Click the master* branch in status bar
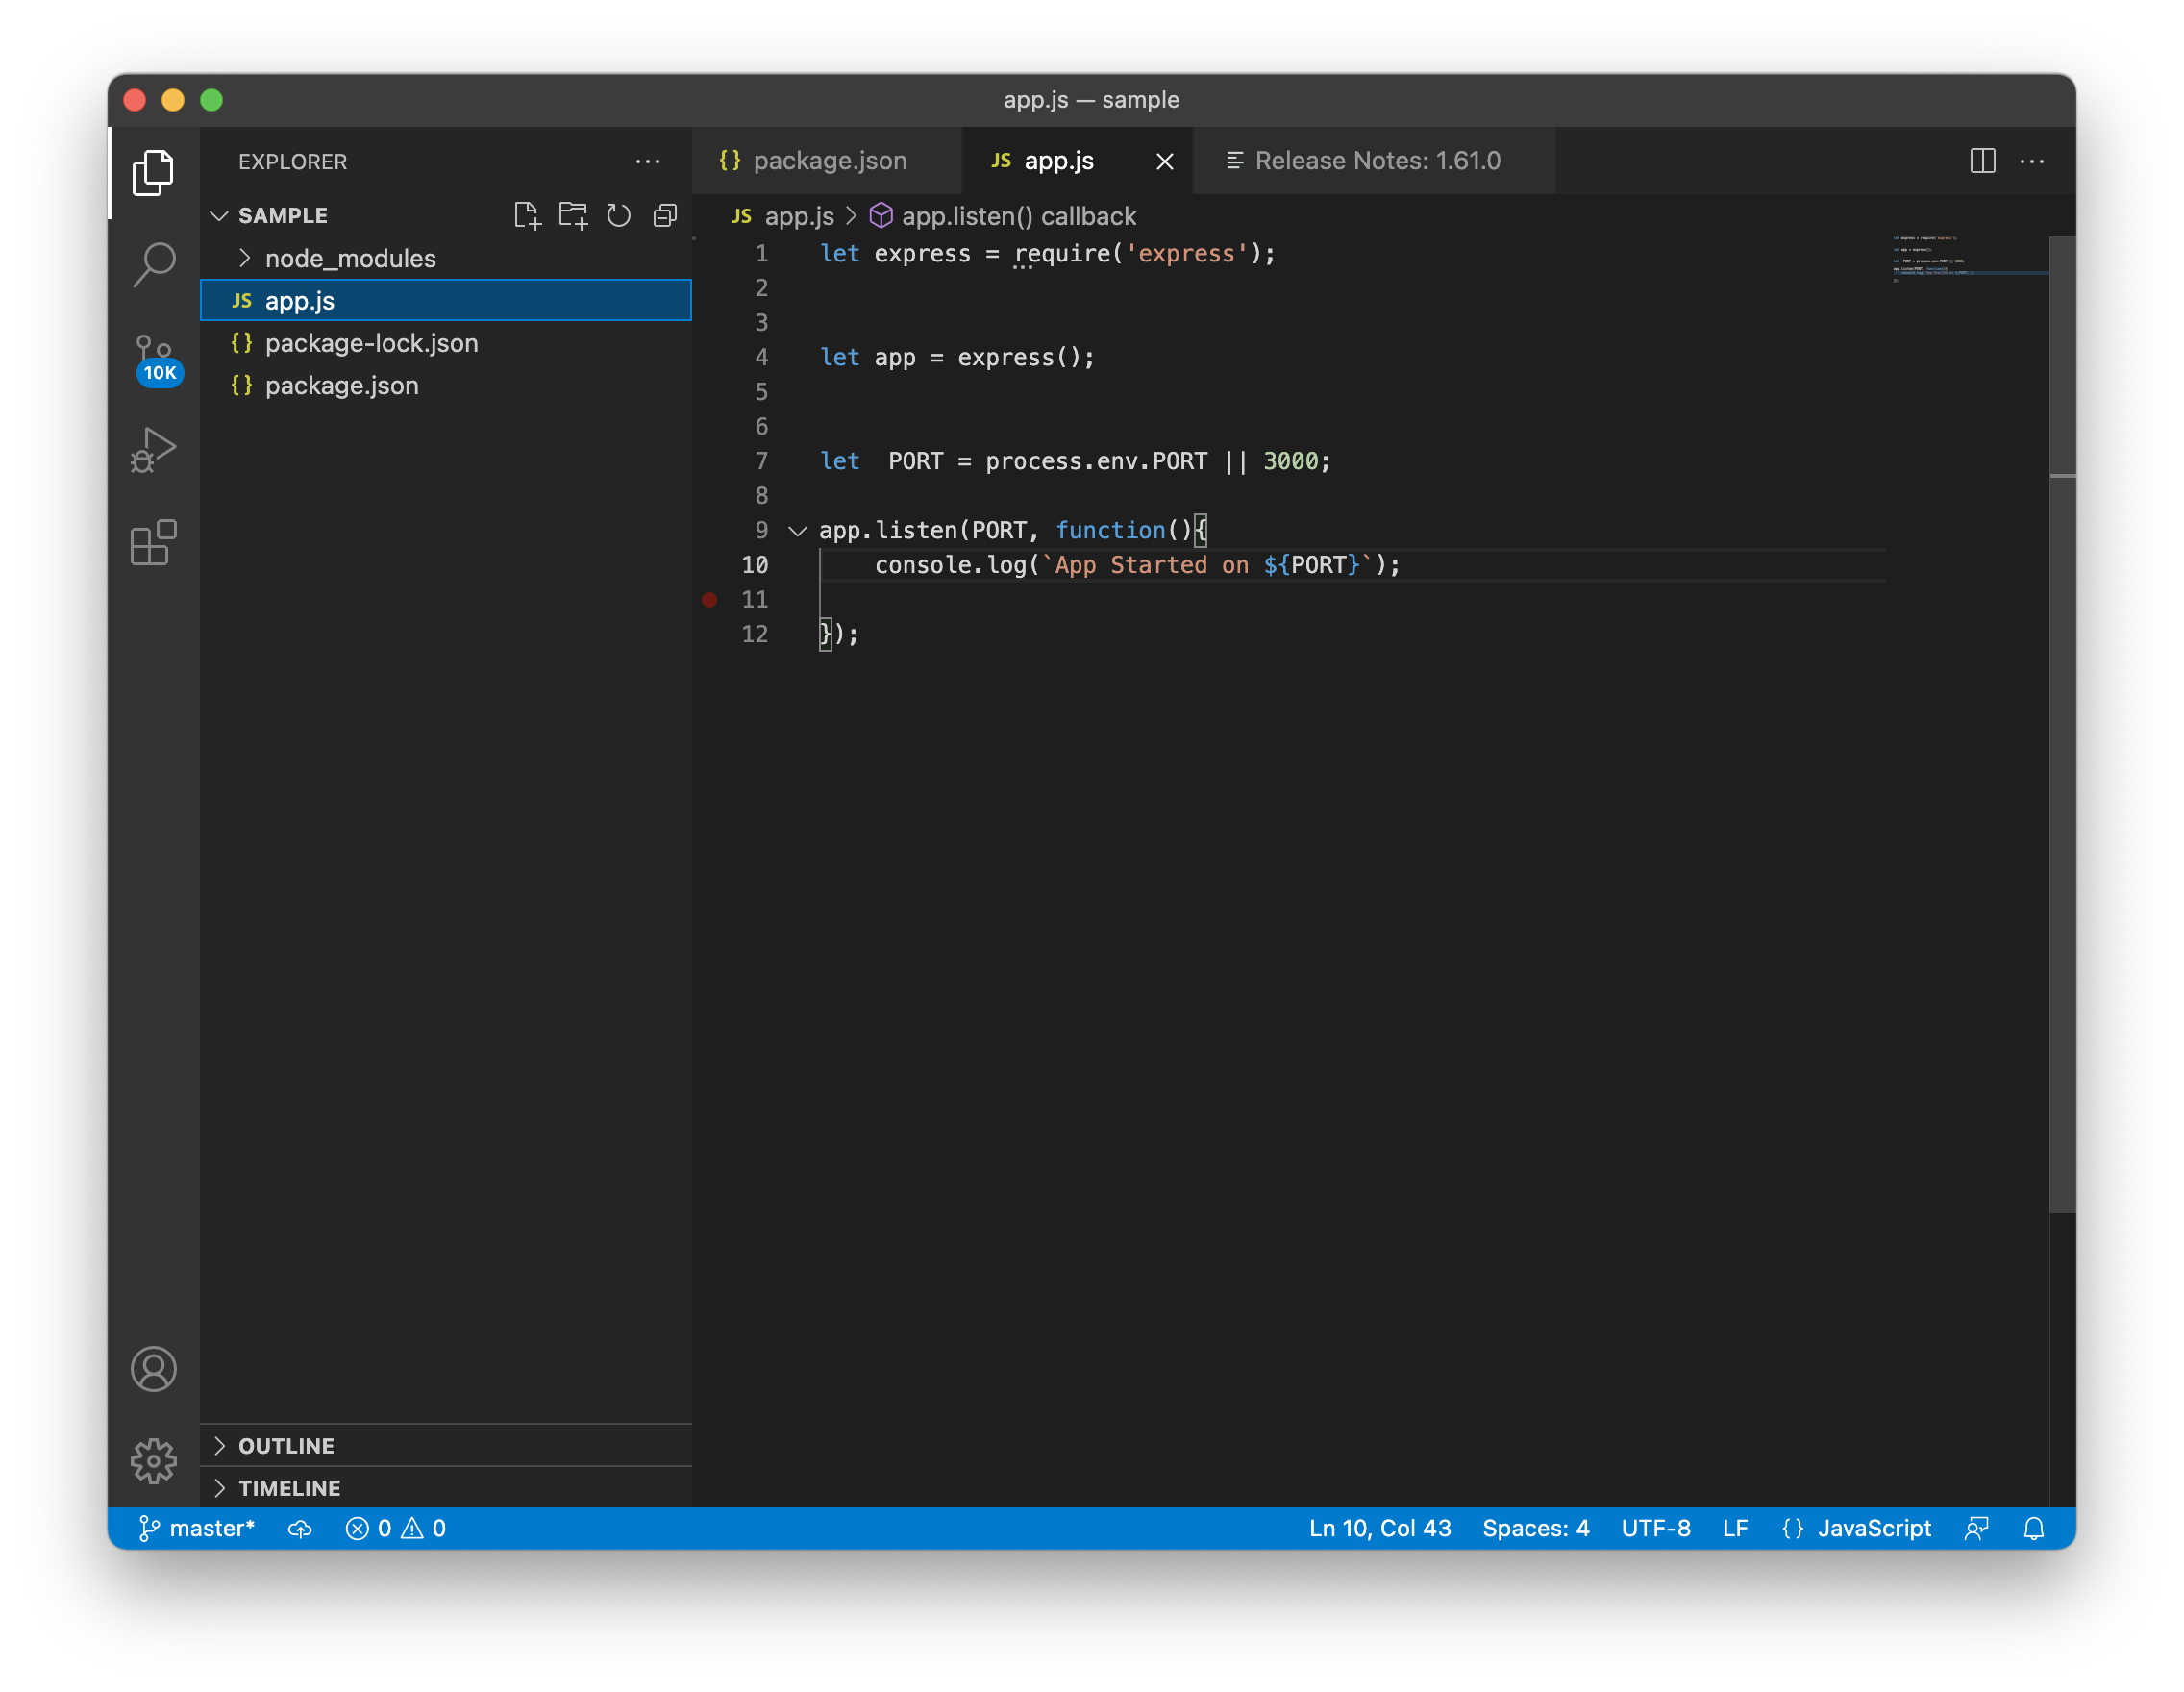The height and width of the screenshot is (1692, 2184). 198,1528
